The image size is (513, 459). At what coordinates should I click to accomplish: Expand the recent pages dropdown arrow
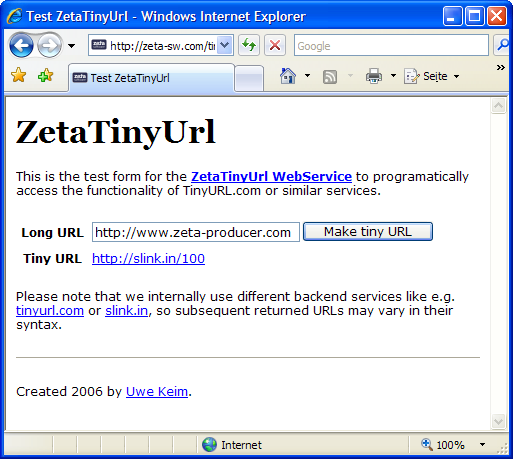(x=71, y=46)
